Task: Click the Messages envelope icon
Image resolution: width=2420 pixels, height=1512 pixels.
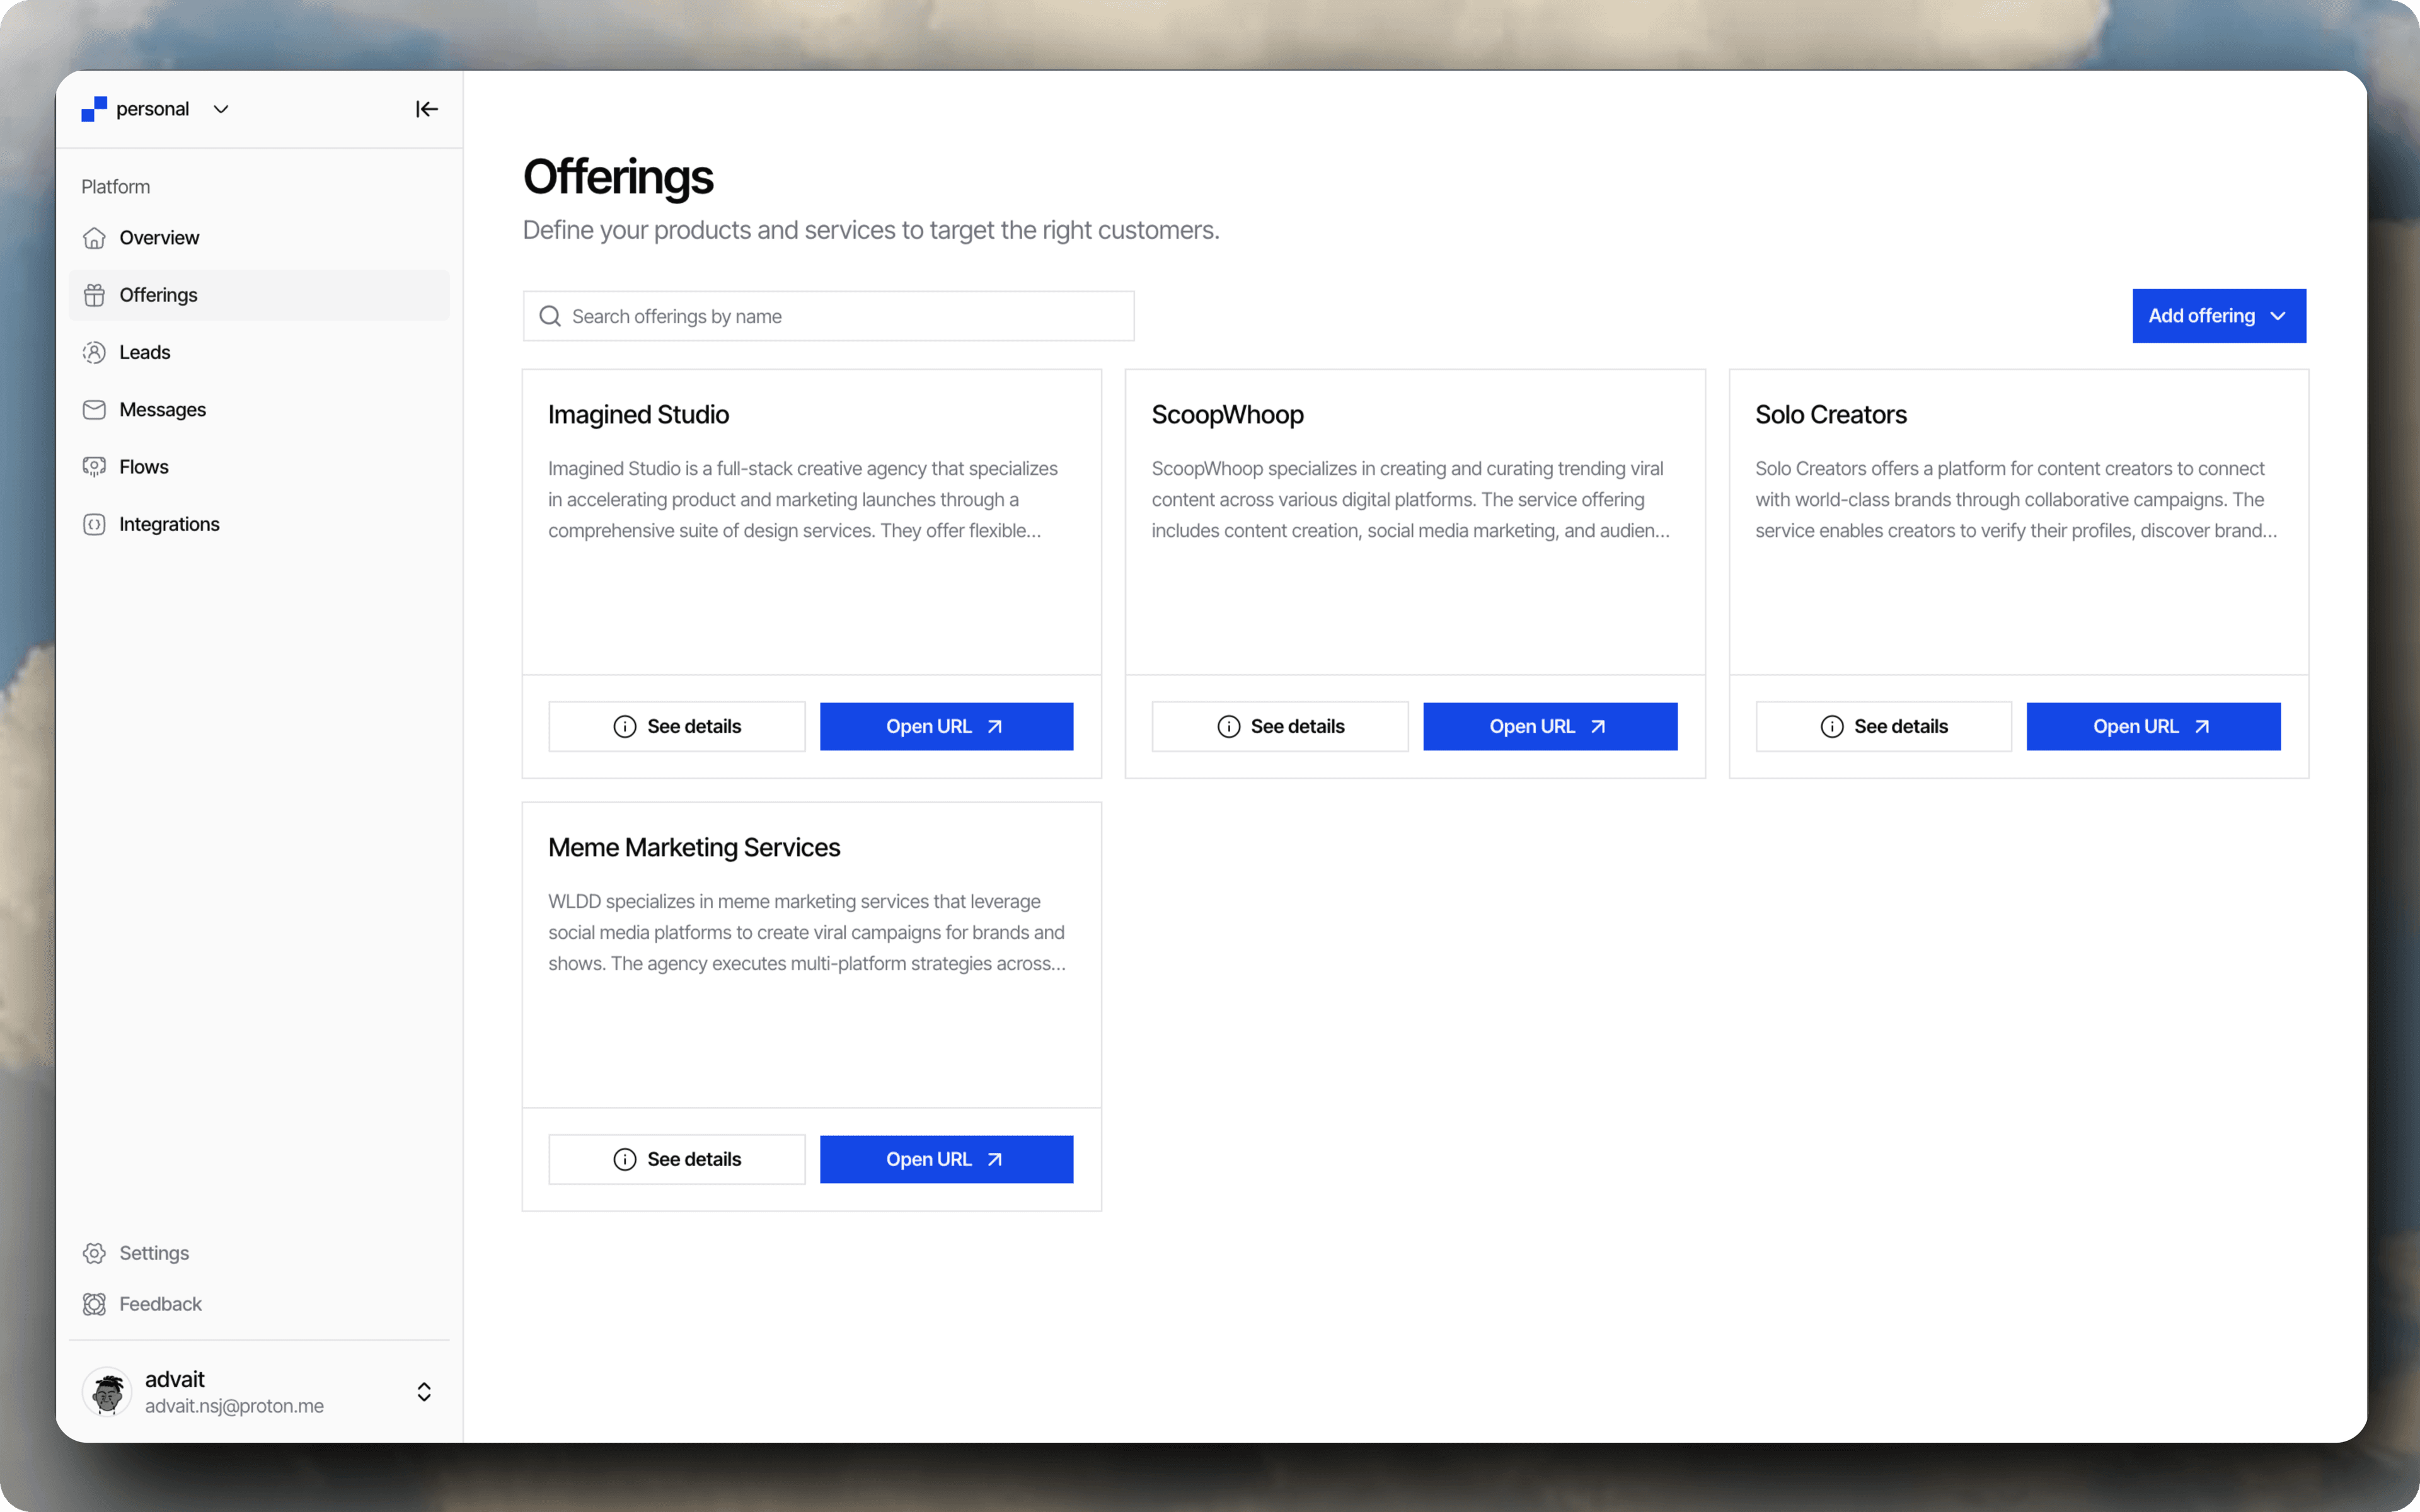Action: (94, 410)
